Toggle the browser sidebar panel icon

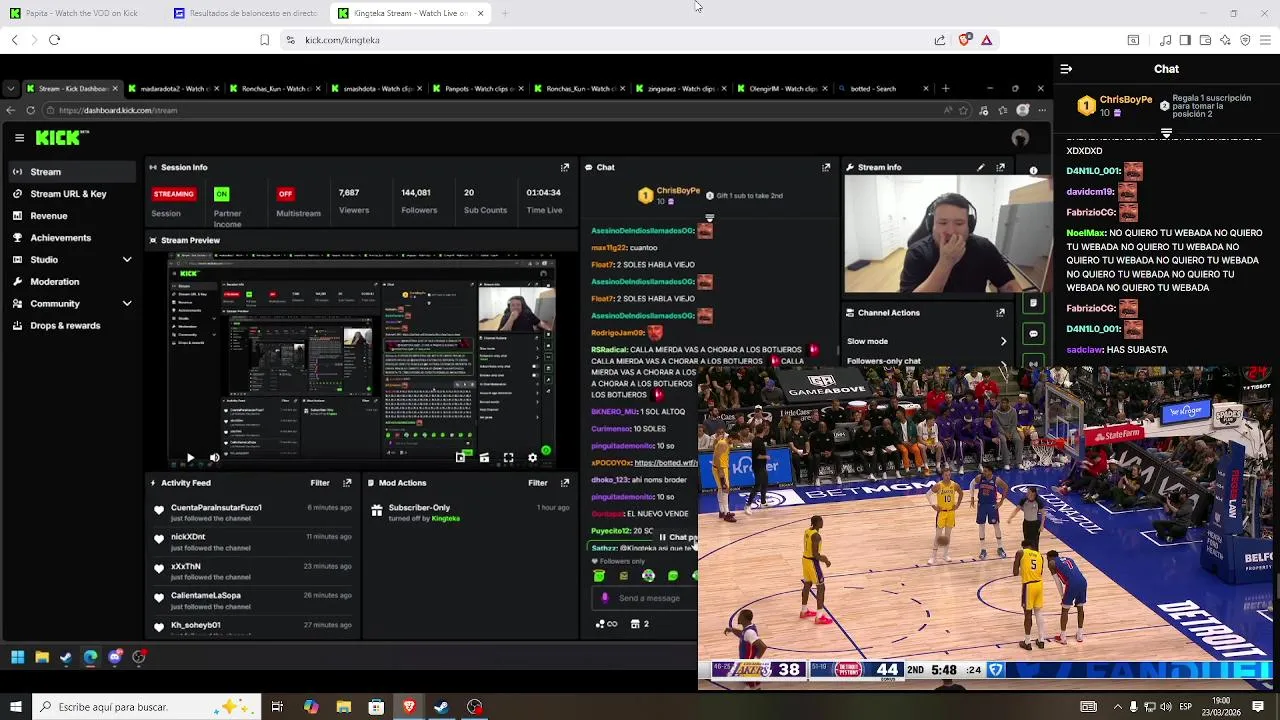(x=1185, y=40)
